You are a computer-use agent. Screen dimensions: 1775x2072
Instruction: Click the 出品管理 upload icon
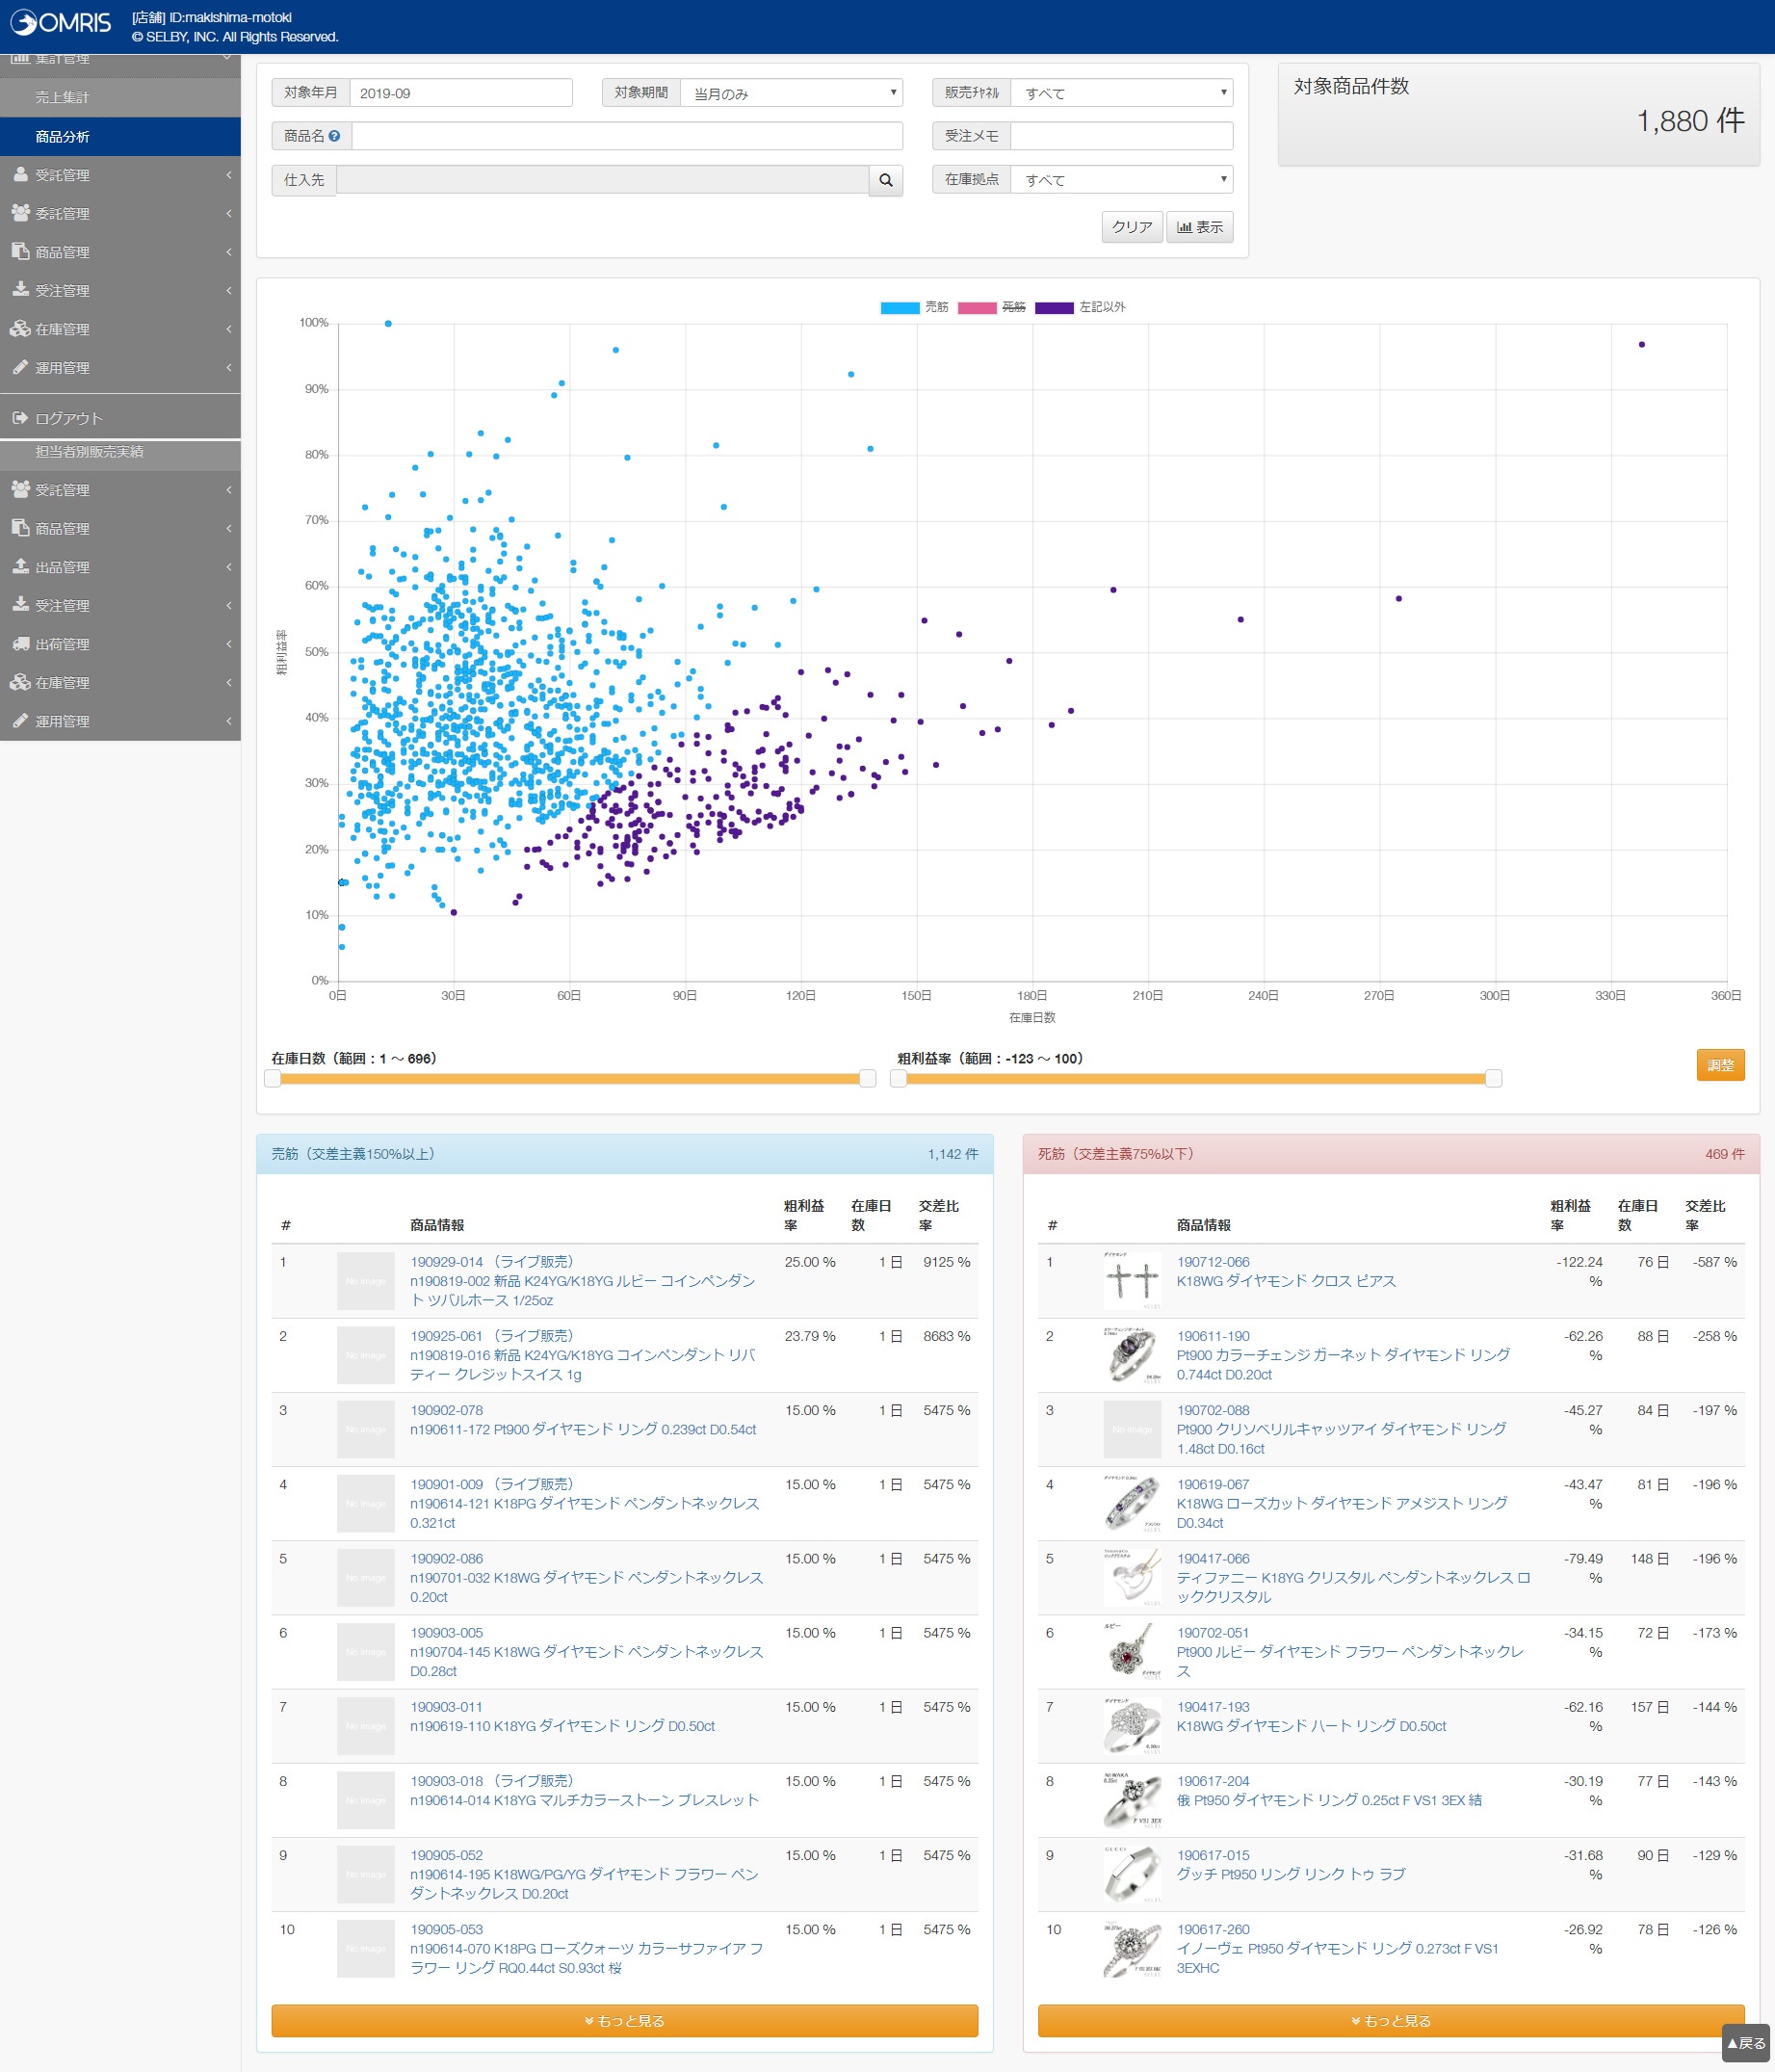point(20,566)
